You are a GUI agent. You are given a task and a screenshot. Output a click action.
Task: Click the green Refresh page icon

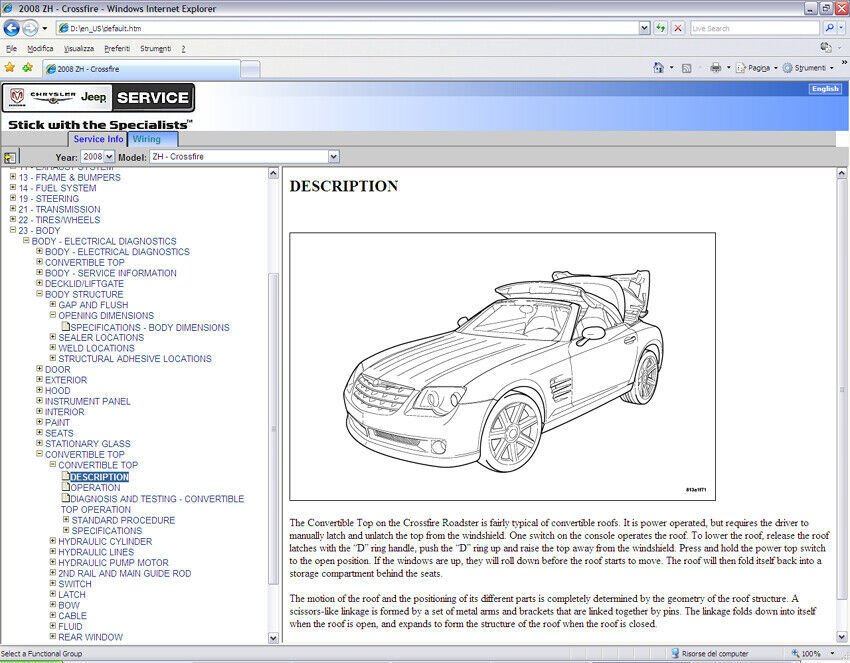pyautogui.click(x=661, y=28)
